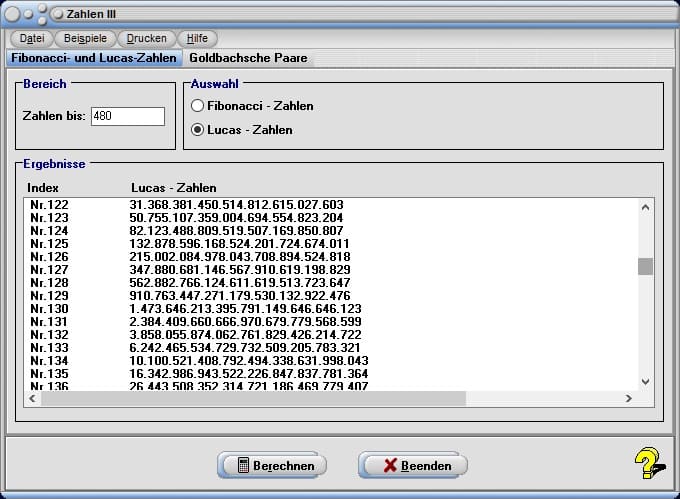
Task: Click the value 31.368.381.450.514.812.615.027.603
Action: point(236,205)
